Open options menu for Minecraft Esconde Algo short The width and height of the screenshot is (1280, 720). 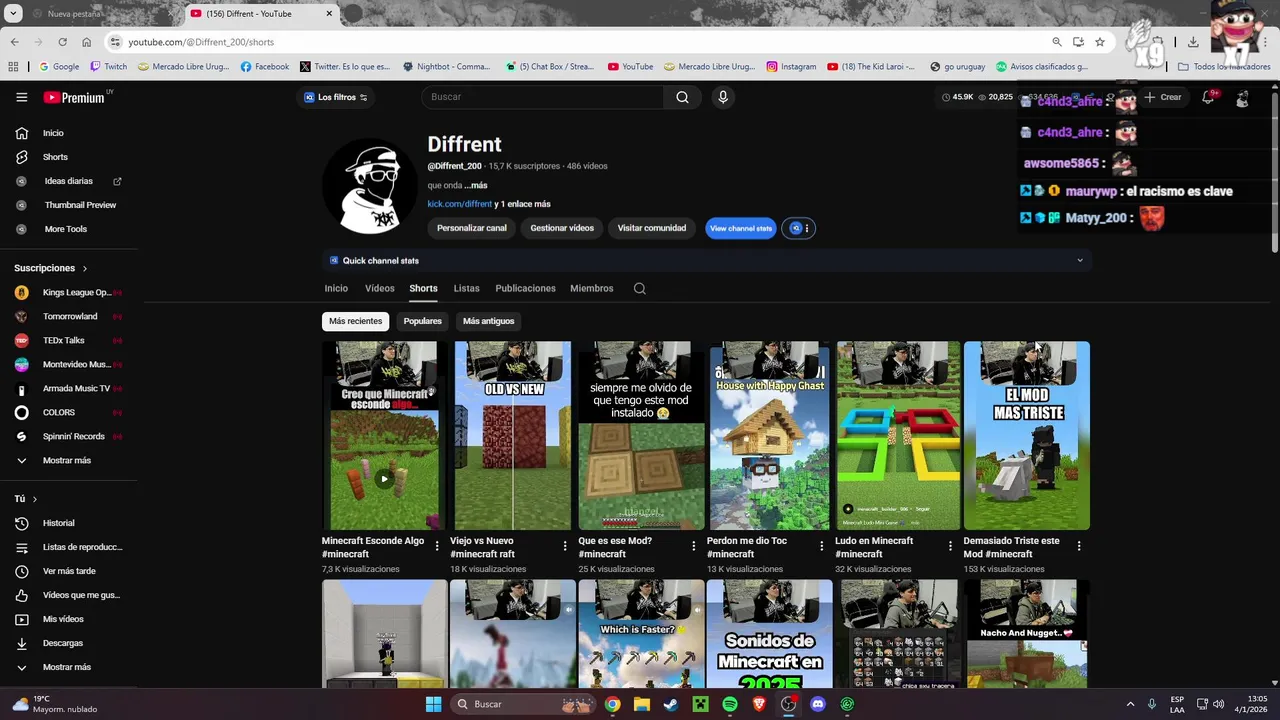click(x=437, y=546)
